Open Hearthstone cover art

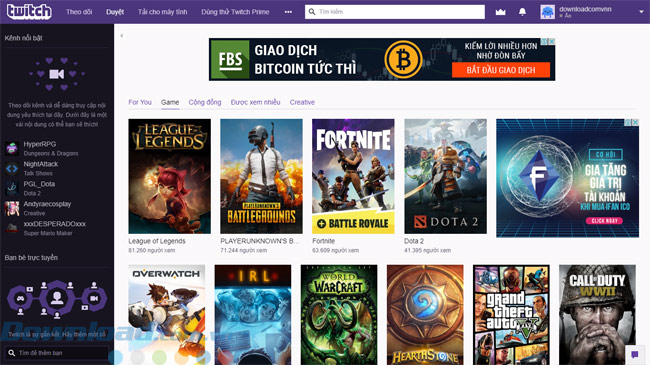click(425, 315)
